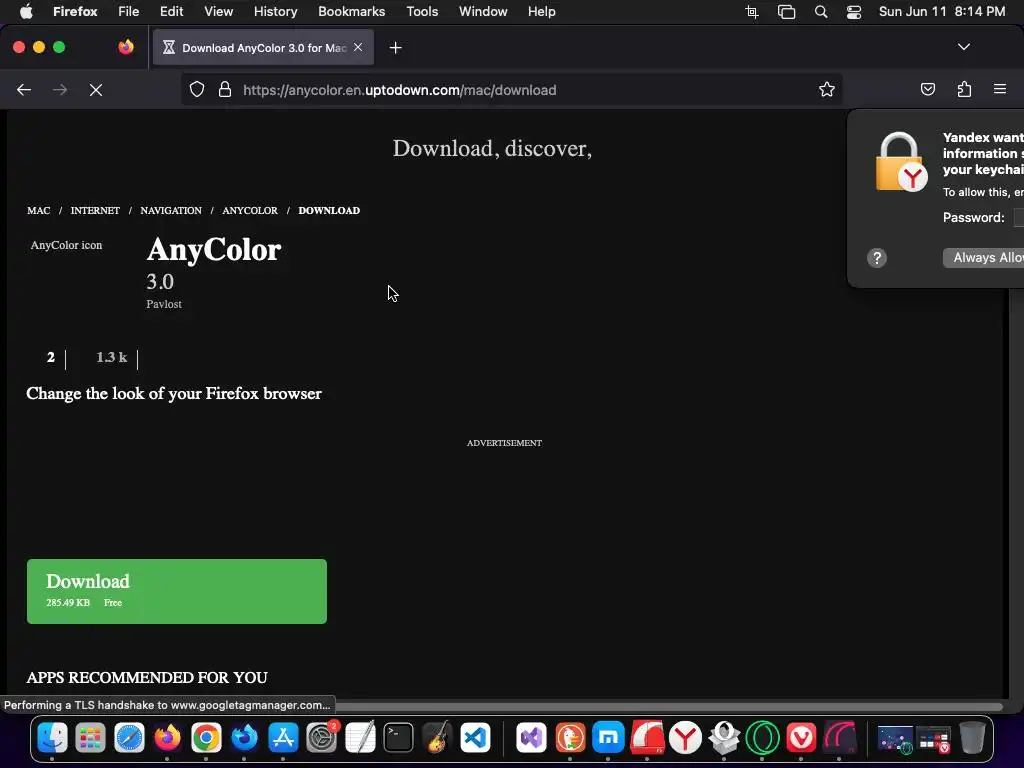Open App Store from the dock
Screen dimensions: 1024x768
pos(283,738)
